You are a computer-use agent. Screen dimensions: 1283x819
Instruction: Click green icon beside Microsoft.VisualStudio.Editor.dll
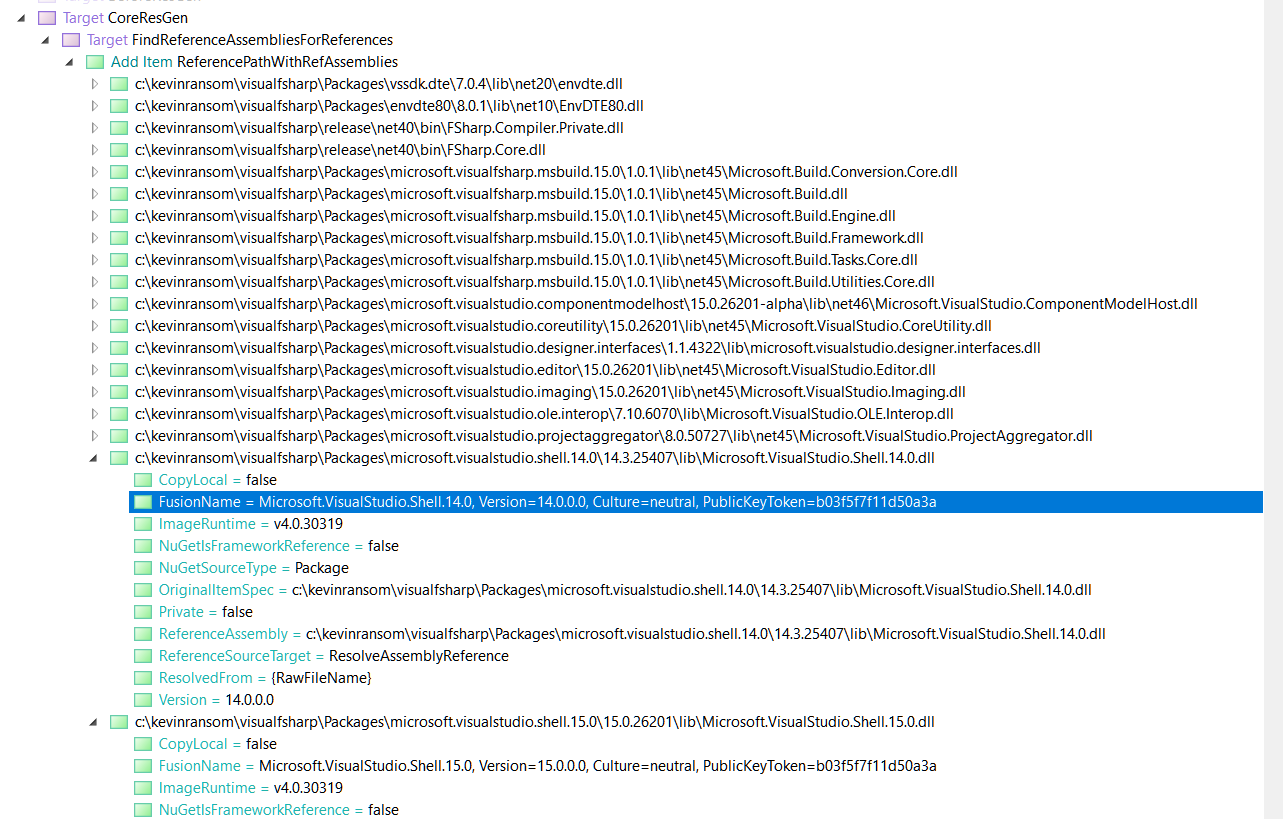click(118, 370)
